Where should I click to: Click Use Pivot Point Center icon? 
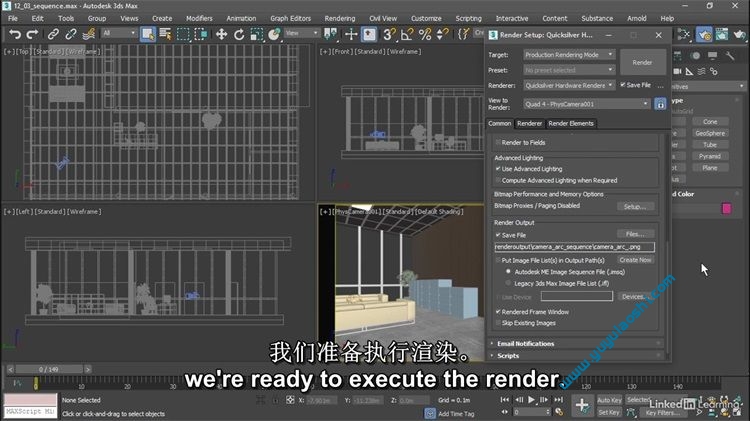(330, 34)
